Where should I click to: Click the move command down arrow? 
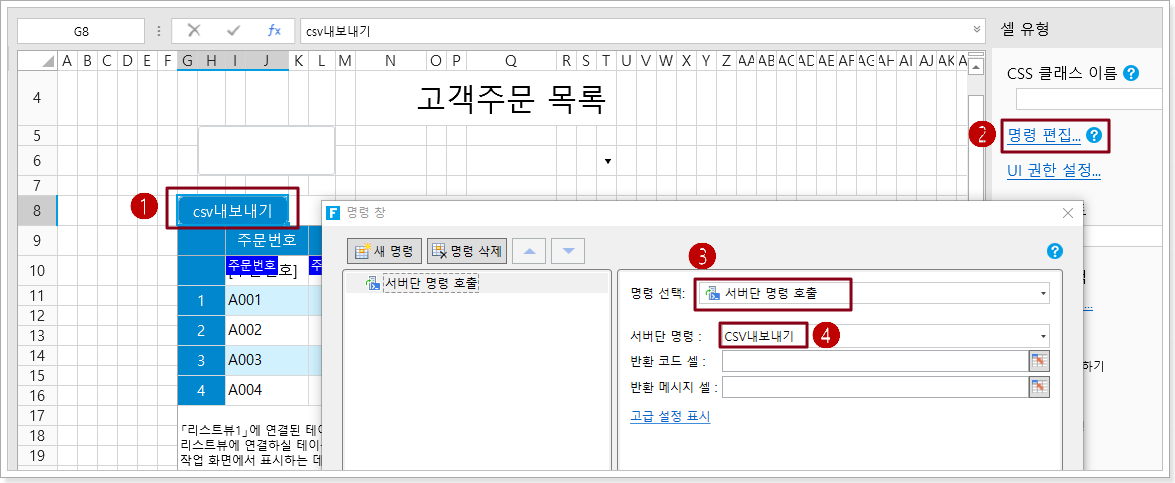click(568, 251)
